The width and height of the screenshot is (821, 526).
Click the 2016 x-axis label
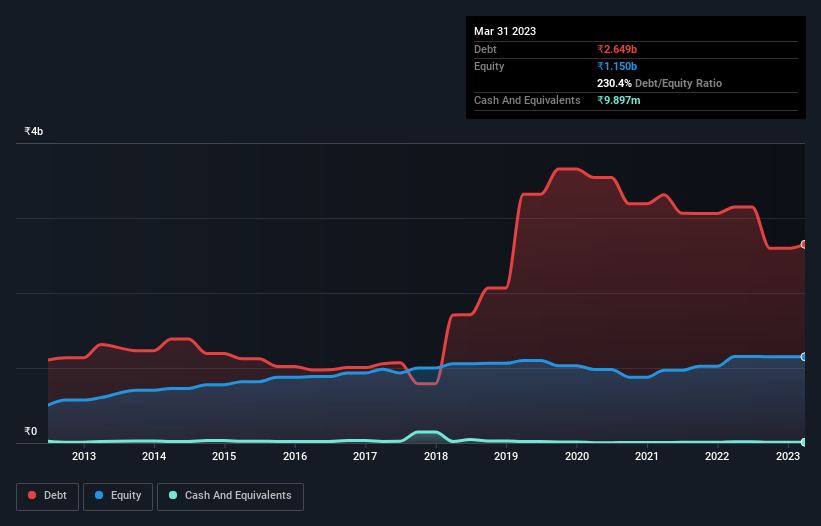[295, 456]
